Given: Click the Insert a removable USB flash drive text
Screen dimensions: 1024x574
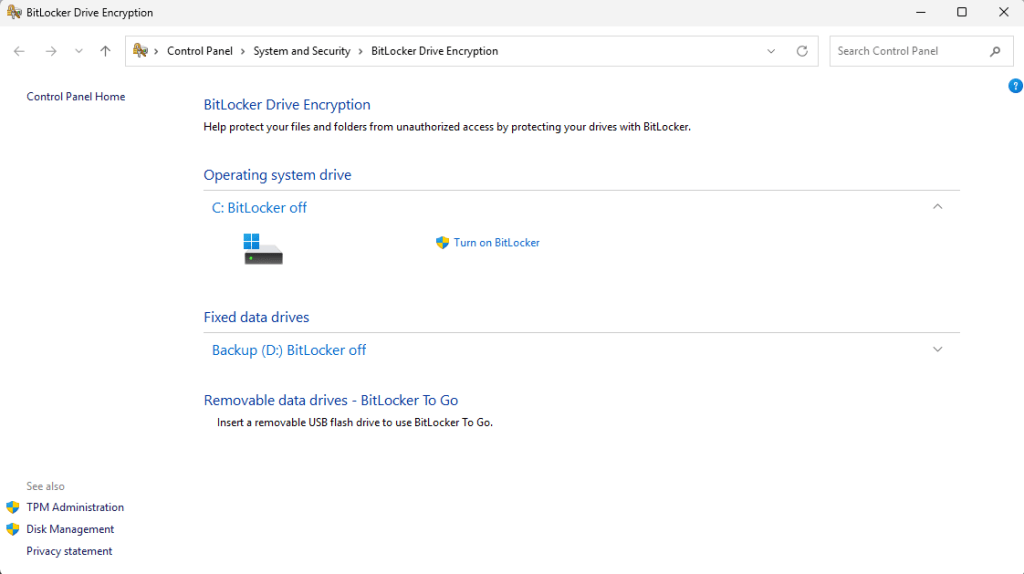Looking at the screenshot, I should coord(355,423).
